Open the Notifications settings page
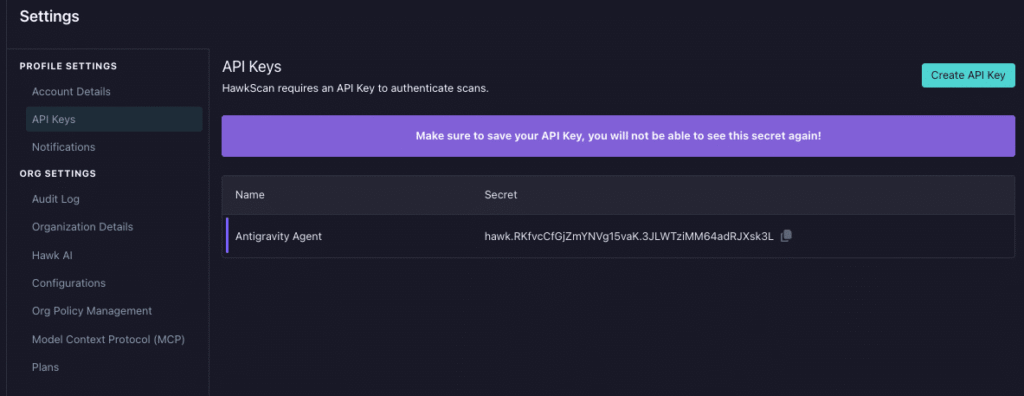 (x=63, y=147)
